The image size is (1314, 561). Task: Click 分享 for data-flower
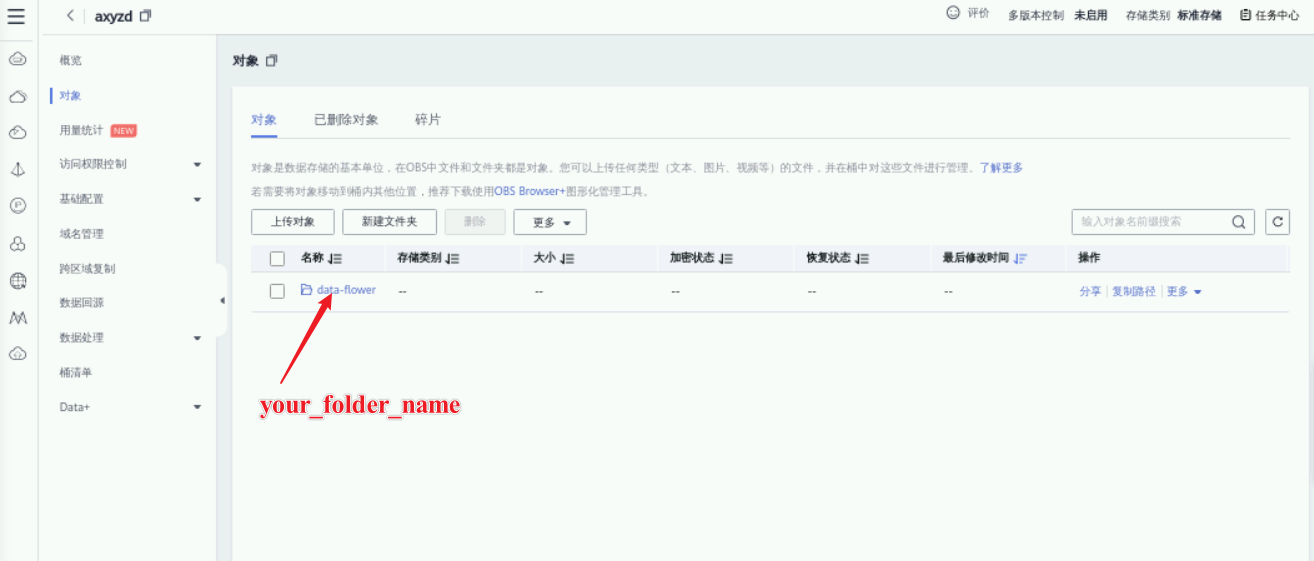(x=1090, y=291)
